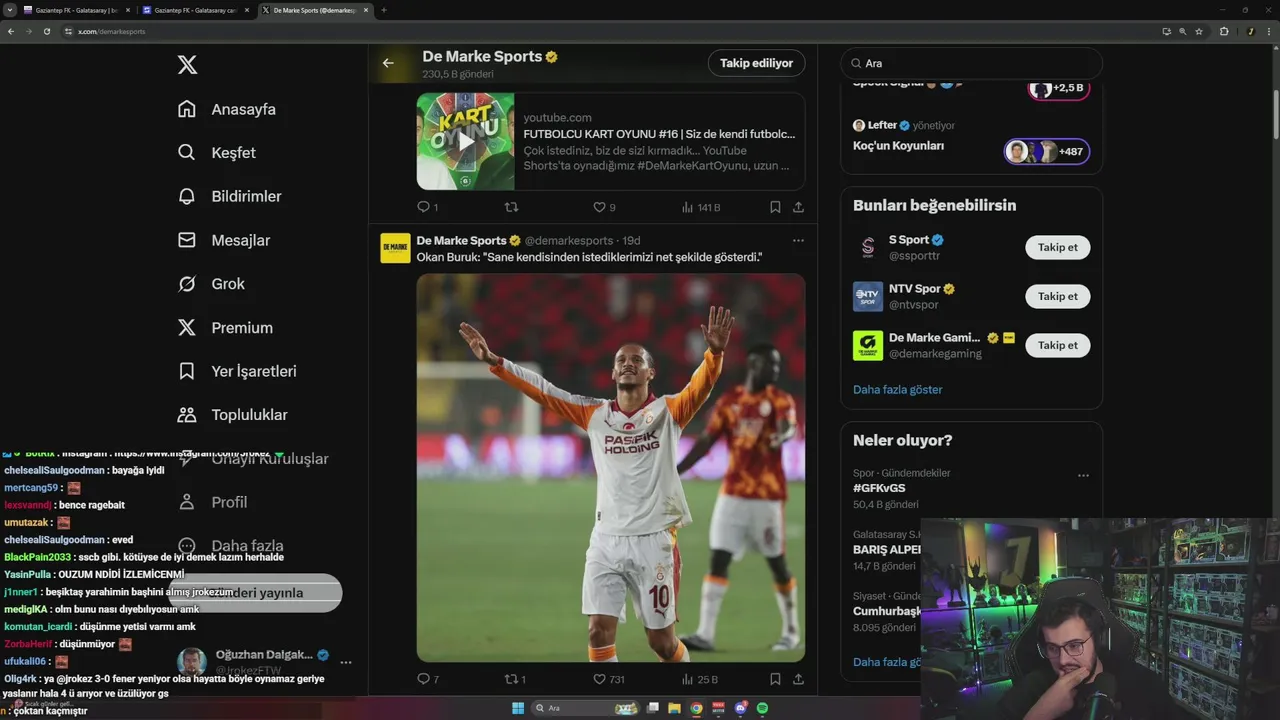Open Grok in the sidebar
The width and height of the screenshot is (1280, 720).
(x=210, y=284)
